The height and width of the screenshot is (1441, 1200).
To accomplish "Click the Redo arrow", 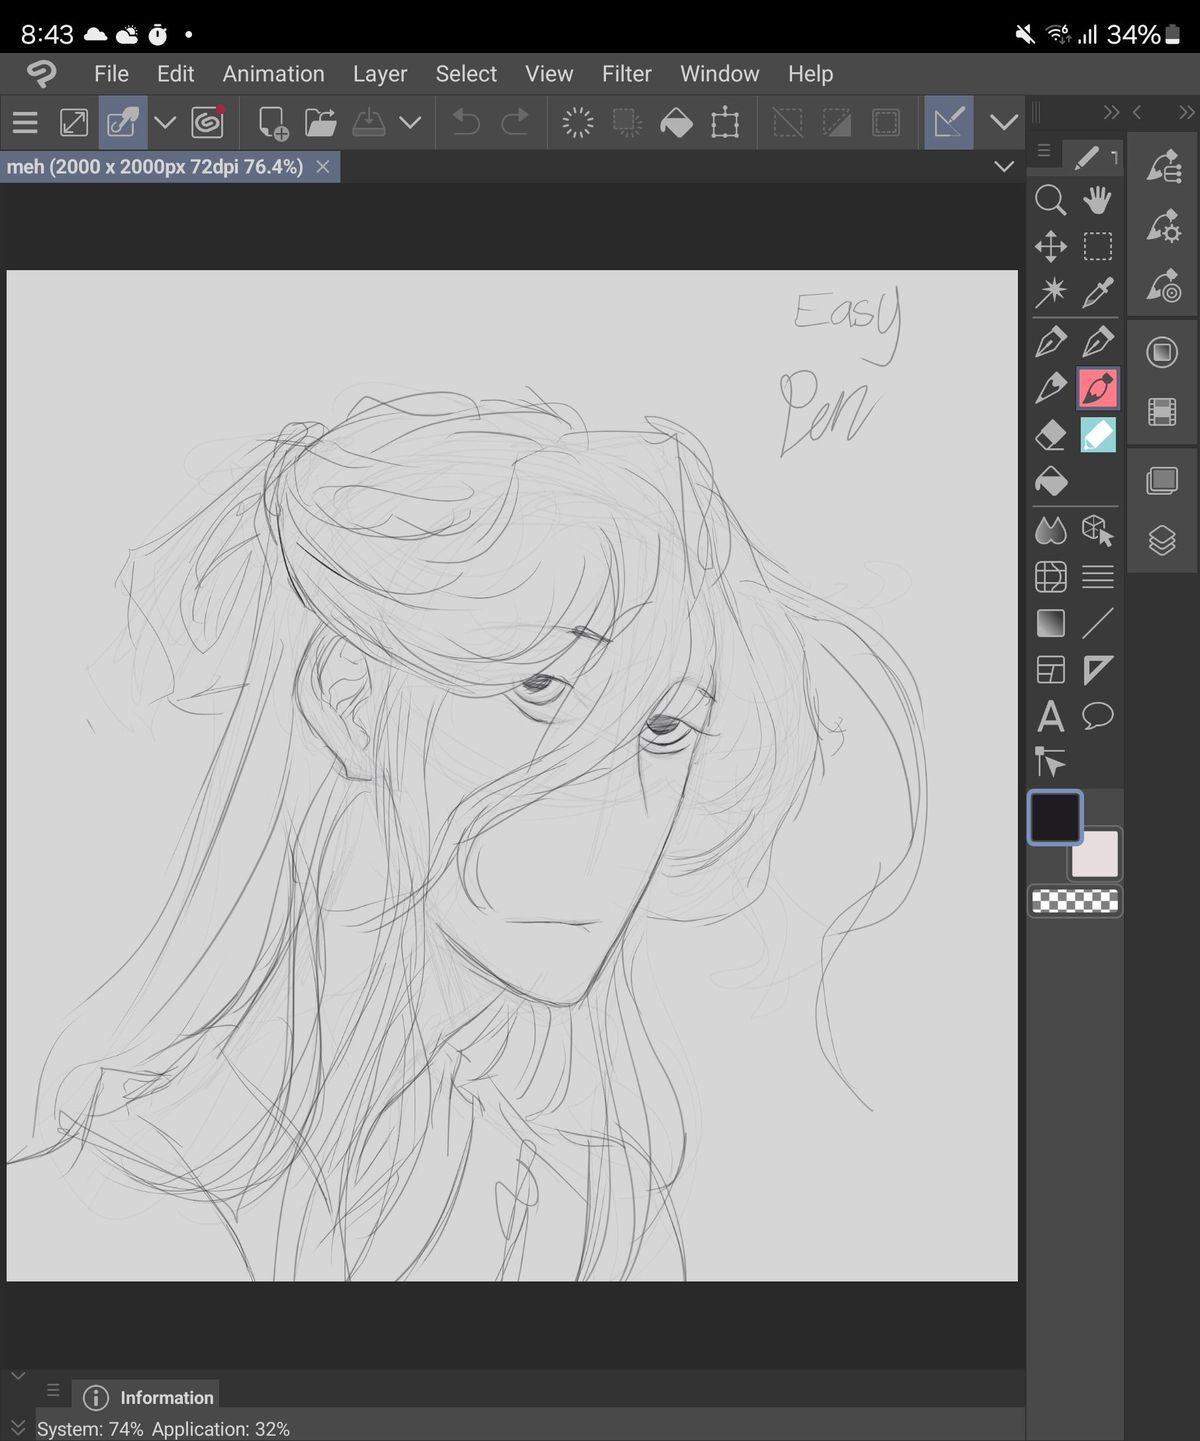I will click(x=515, y=123).
